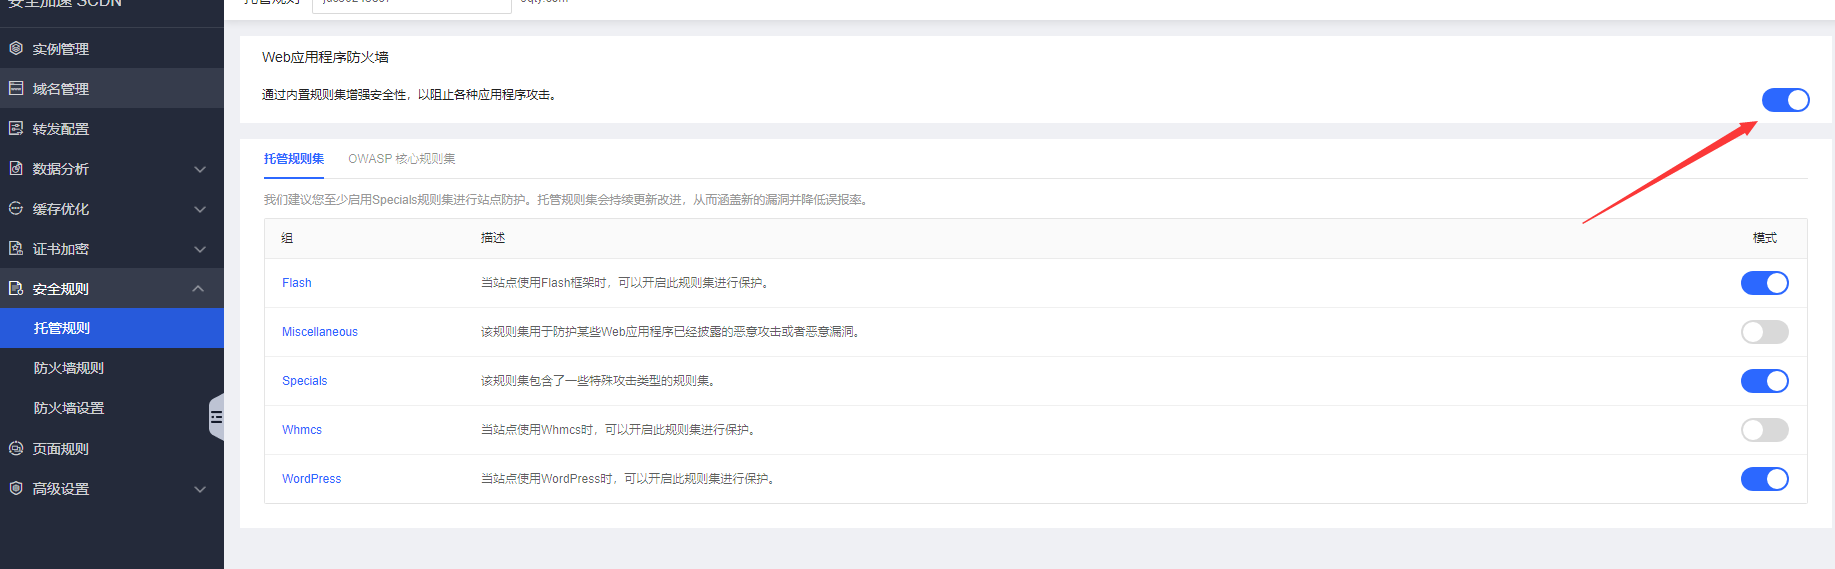Viewport: 1835px width, 569px height.
Task: Open the Flash rule group link
Action: pyautogui.click(x=297, y=283)
